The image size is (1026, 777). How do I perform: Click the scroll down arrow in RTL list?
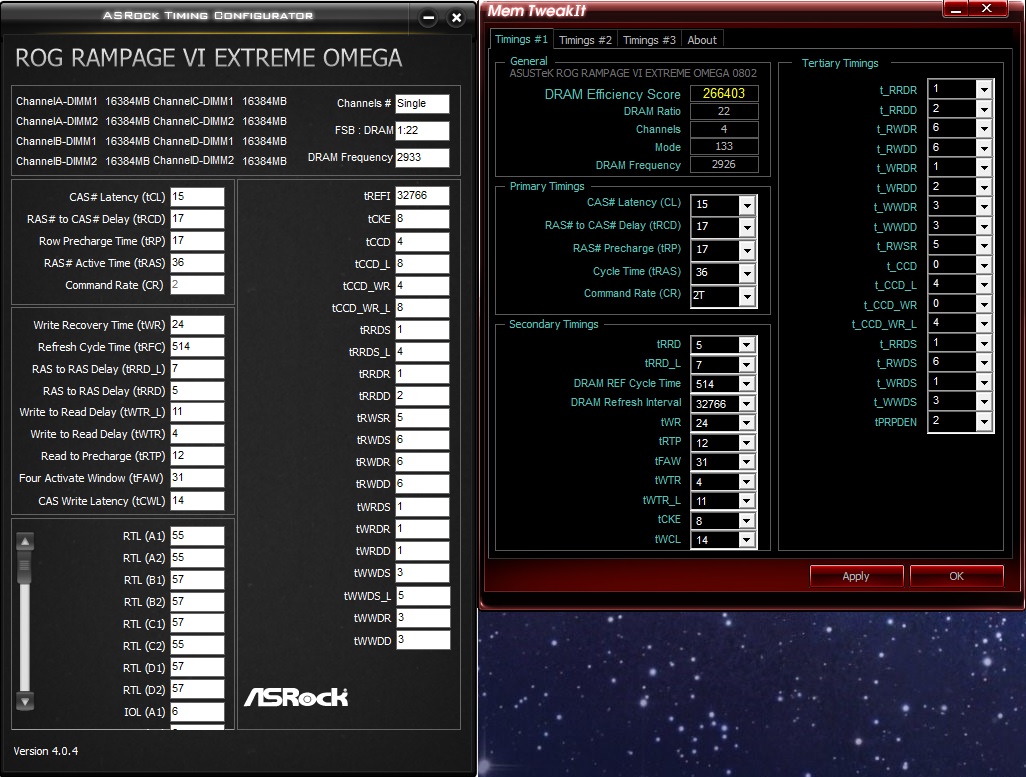click(x=25, y=702)
